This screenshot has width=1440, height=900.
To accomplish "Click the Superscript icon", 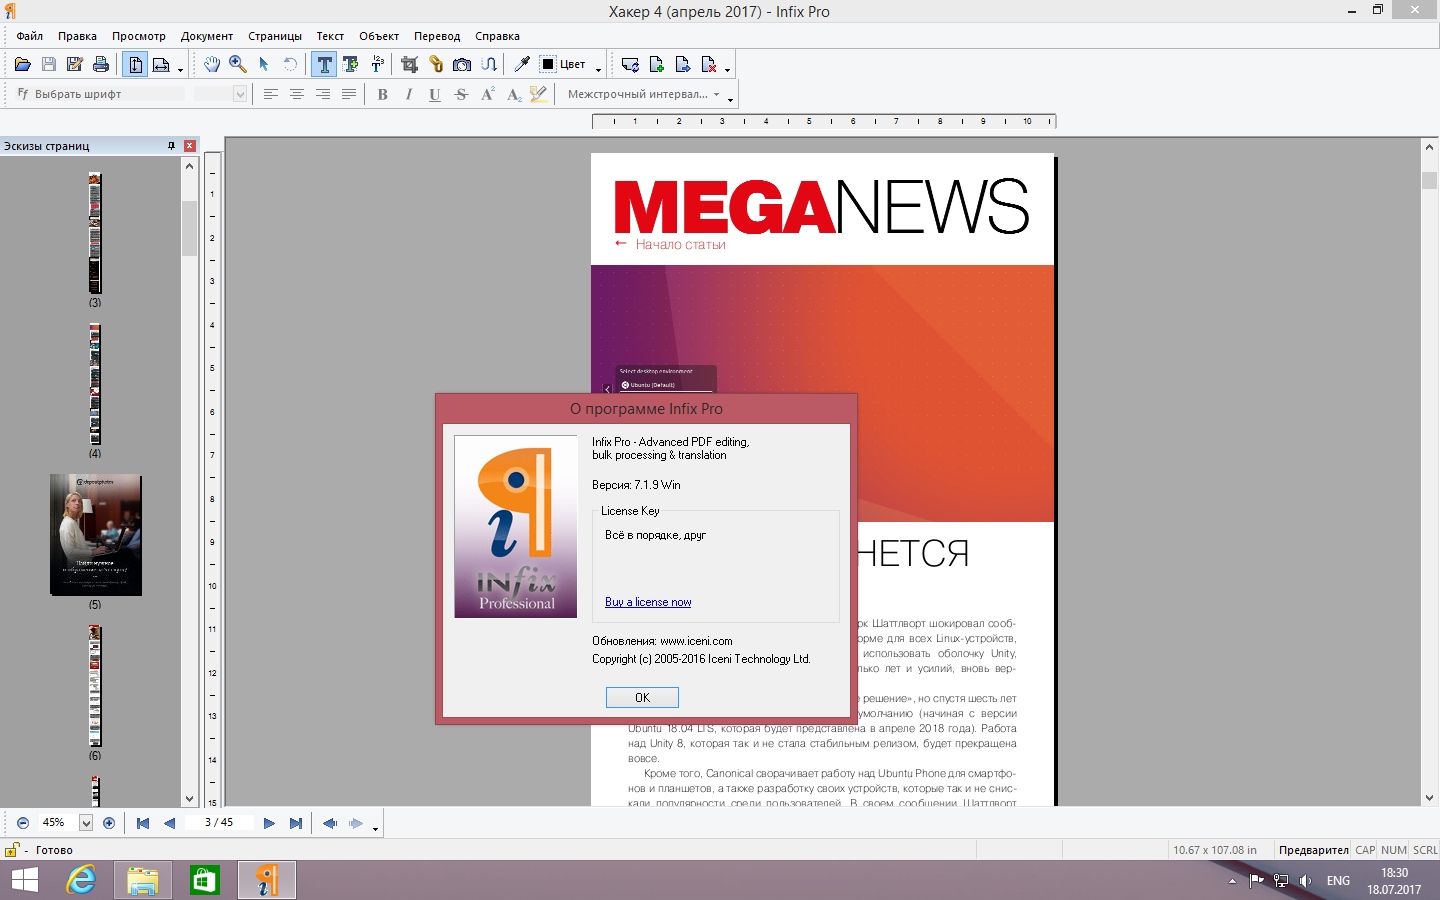I will pos(487,94).
